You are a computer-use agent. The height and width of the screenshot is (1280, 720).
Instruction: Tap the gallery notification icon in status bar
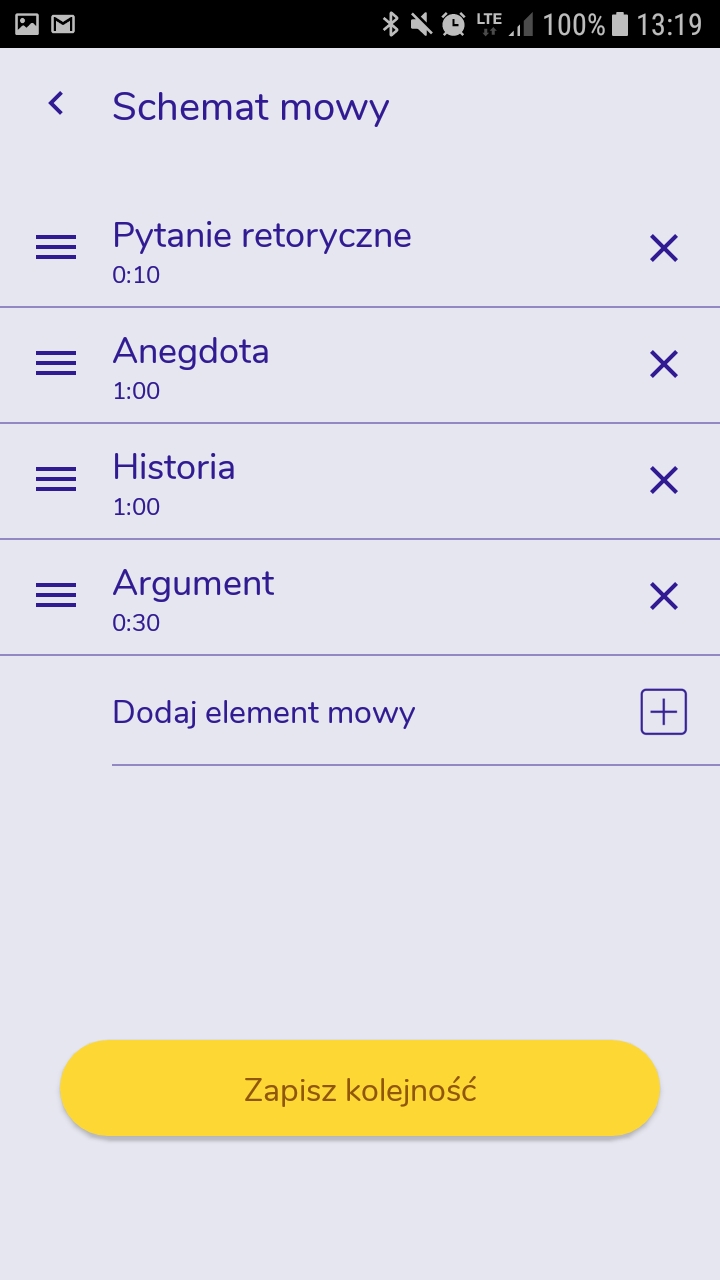pyautogui.click(x=27, y=24)
